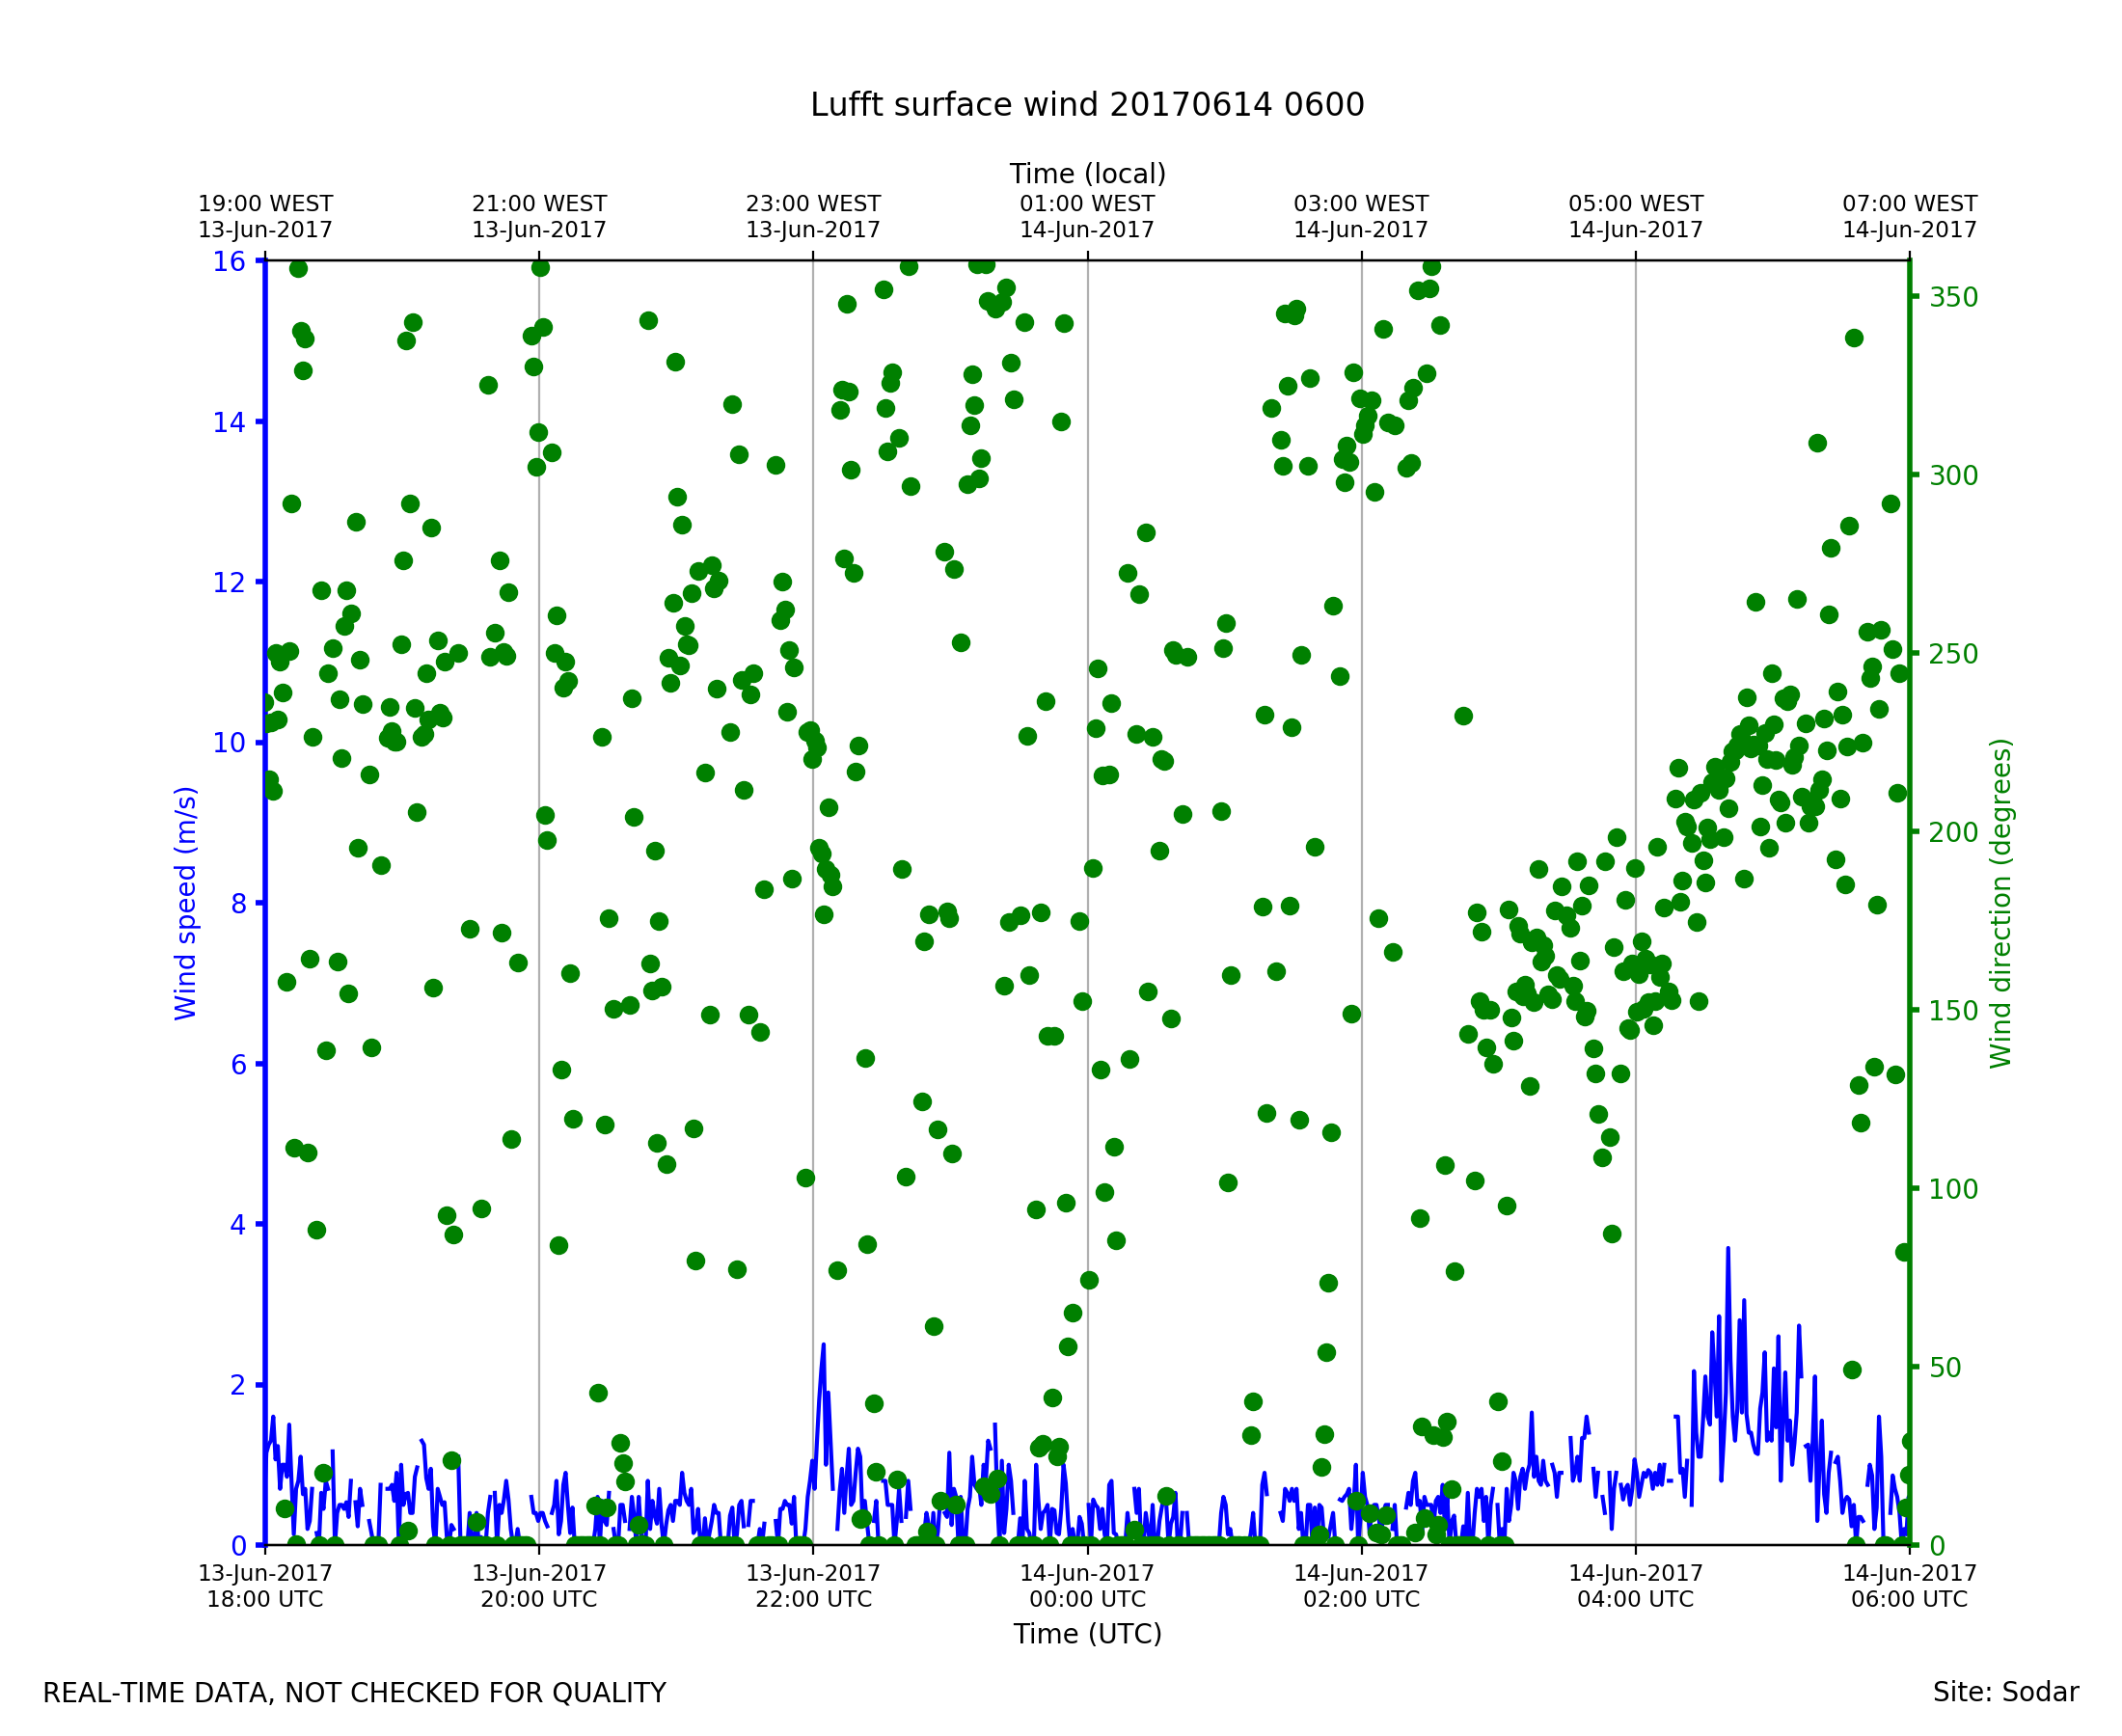Click the '14-Jun-2017 02:00 UTC' tick label
The width and height of the screenshot is (2122, 1736).
coord(1361,1586)
